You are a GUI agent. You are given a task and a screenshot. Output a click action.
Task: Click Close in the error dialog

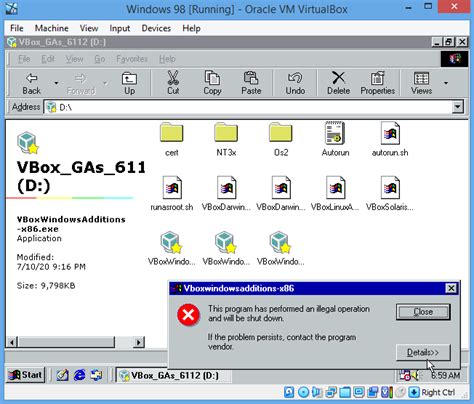click(423, 312)
